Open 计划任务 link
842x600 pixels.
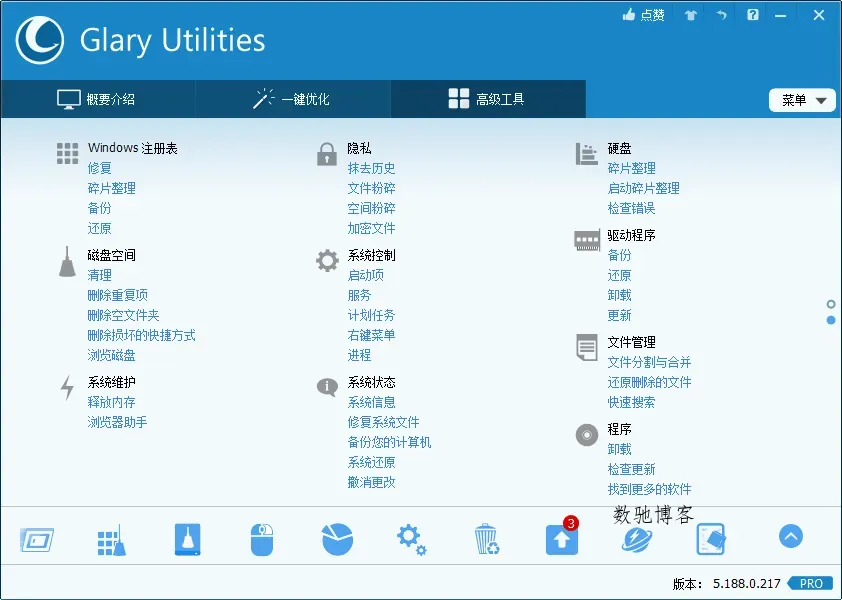tap(371, 315)
